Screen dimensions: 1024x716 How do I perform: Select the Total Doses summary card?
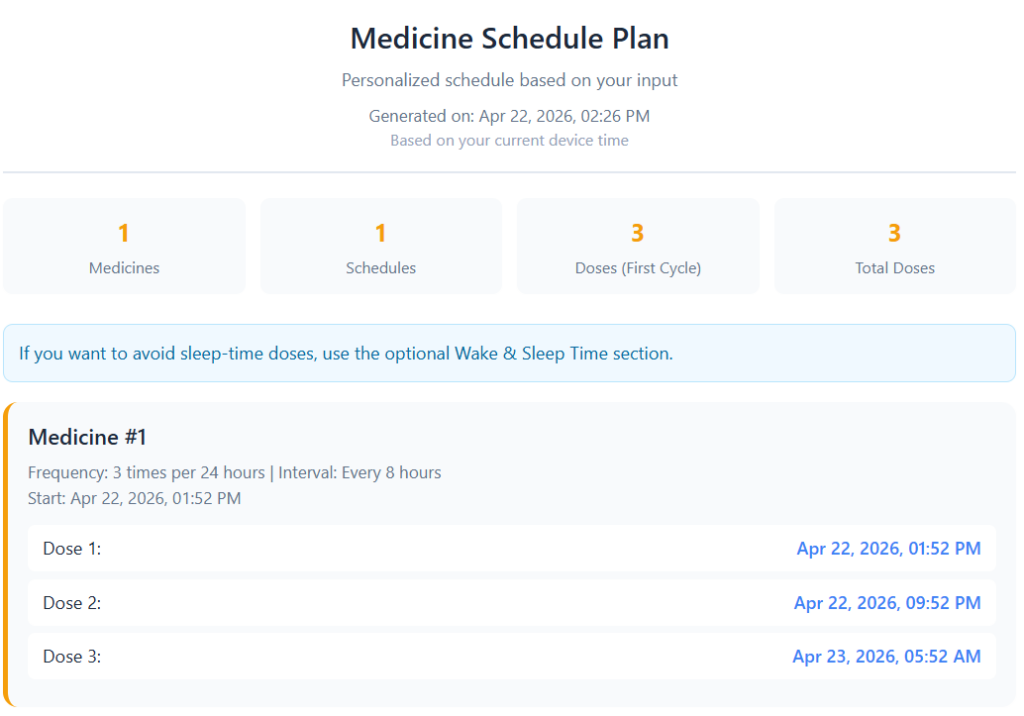coord(894,246)
